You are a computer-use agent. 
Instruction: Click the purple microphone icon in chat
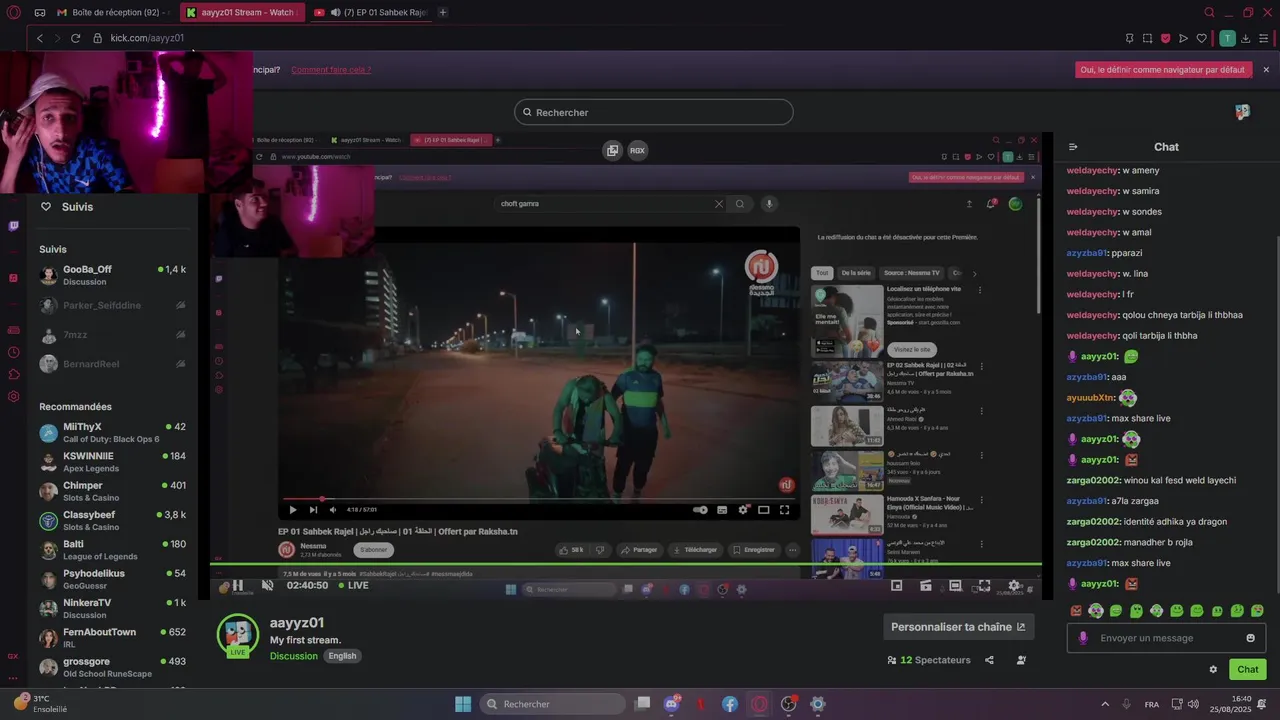click(1083, 638)
